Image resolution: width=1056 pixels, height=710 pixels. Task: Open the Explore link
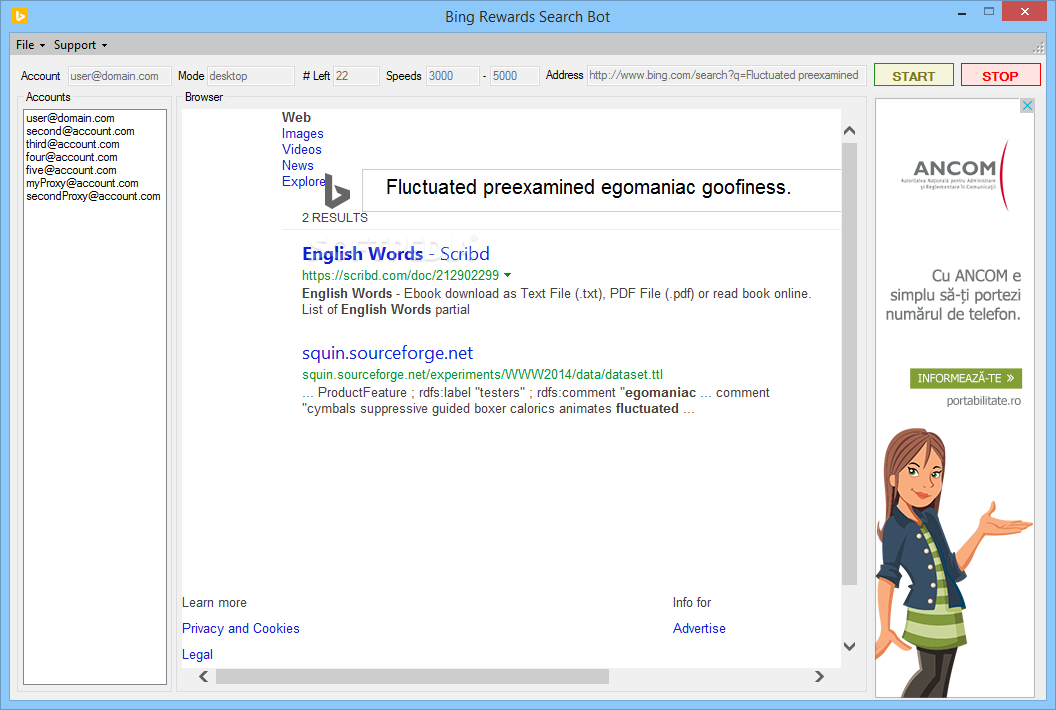pos(304,181)
